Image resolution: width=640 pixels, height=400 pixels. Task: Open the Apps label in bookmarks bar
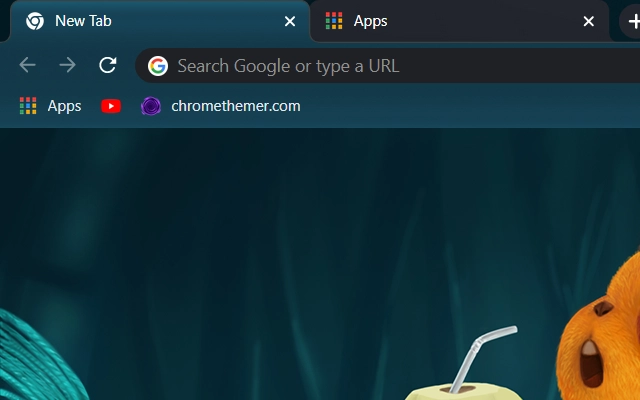coord(64,106)
